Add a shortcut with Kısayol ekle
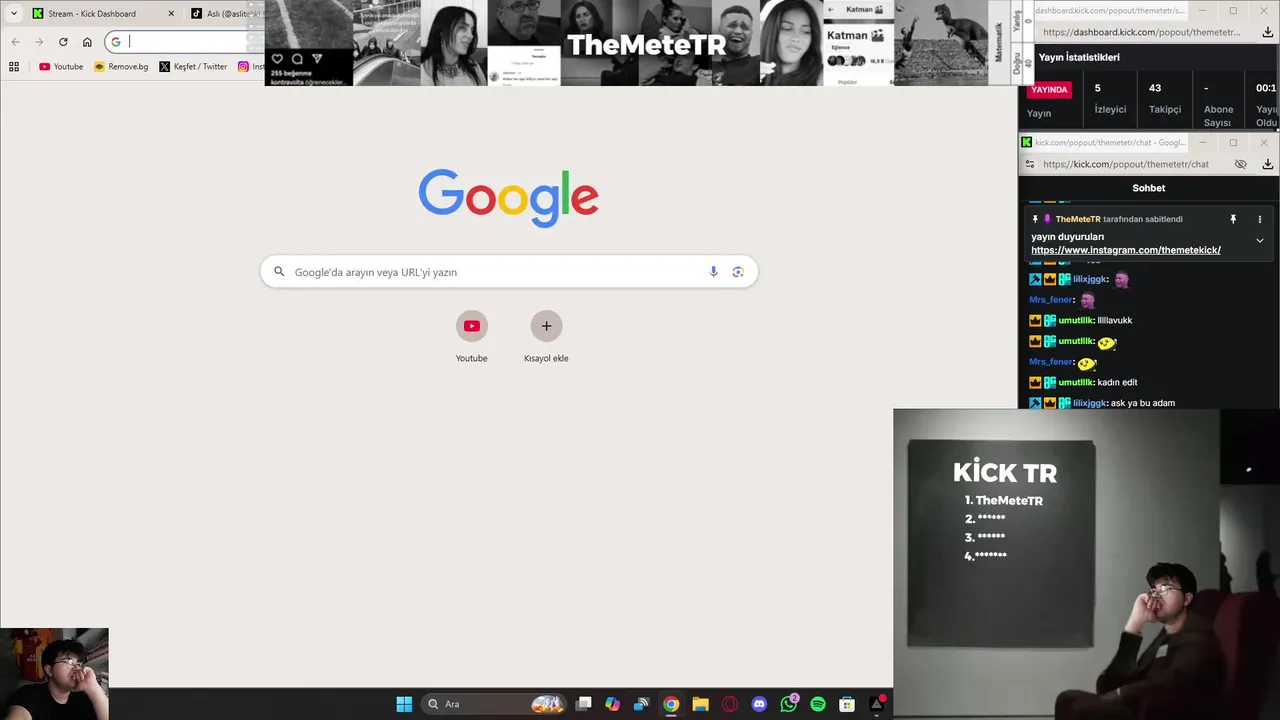 coord(546,337)
